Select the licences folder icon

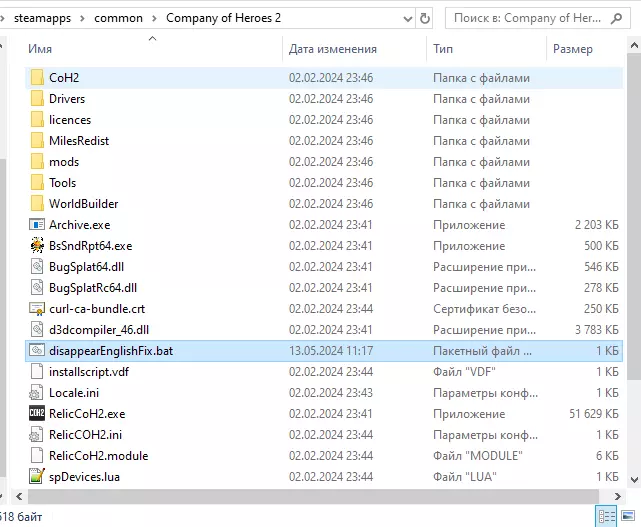[37, 119]
